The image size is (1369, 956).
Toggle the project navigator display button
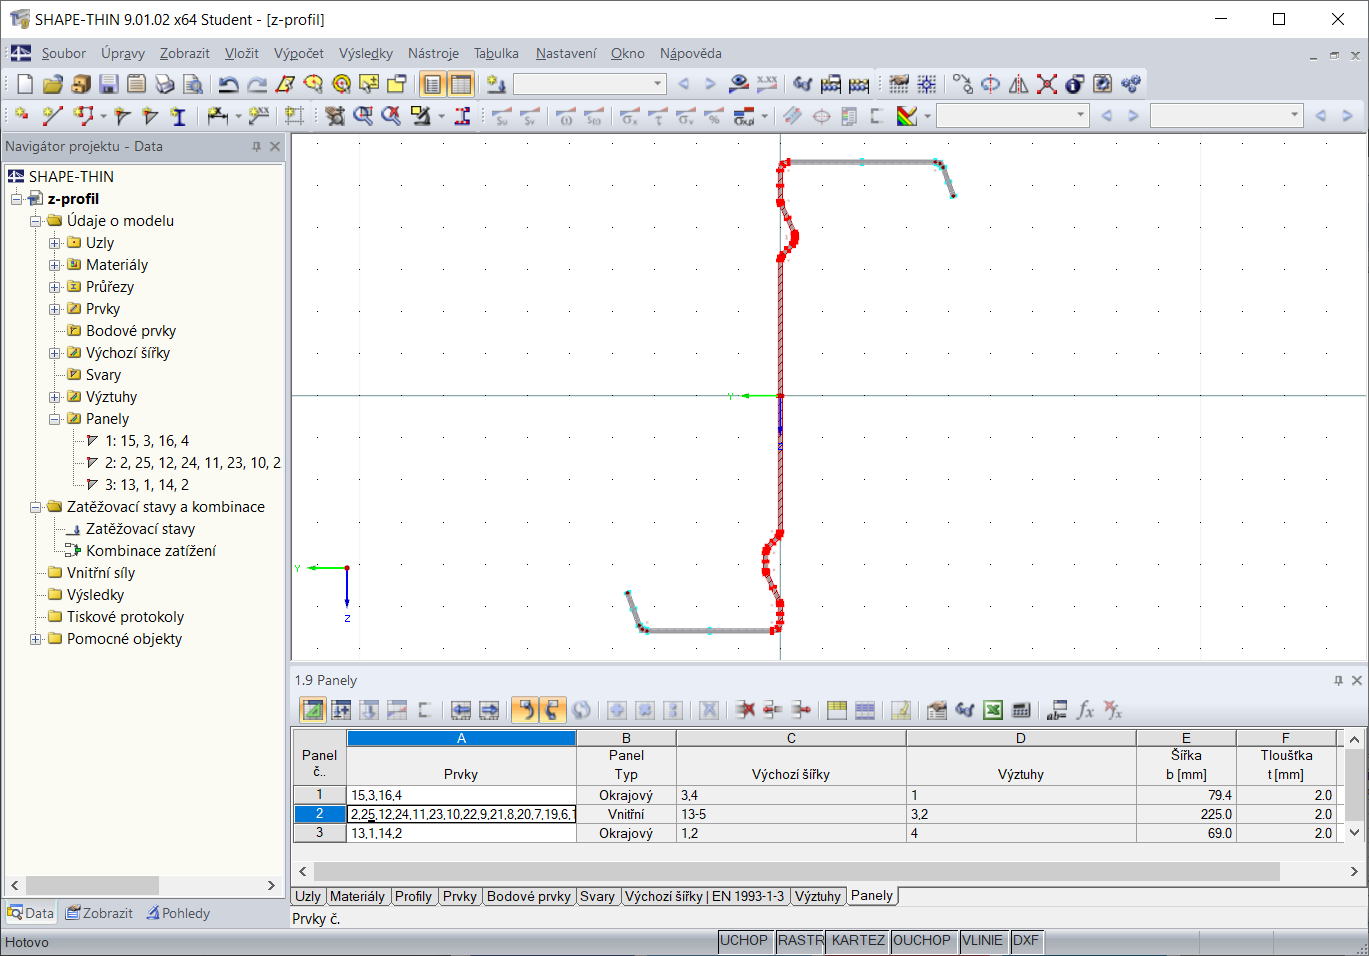(x=432, y=84)
